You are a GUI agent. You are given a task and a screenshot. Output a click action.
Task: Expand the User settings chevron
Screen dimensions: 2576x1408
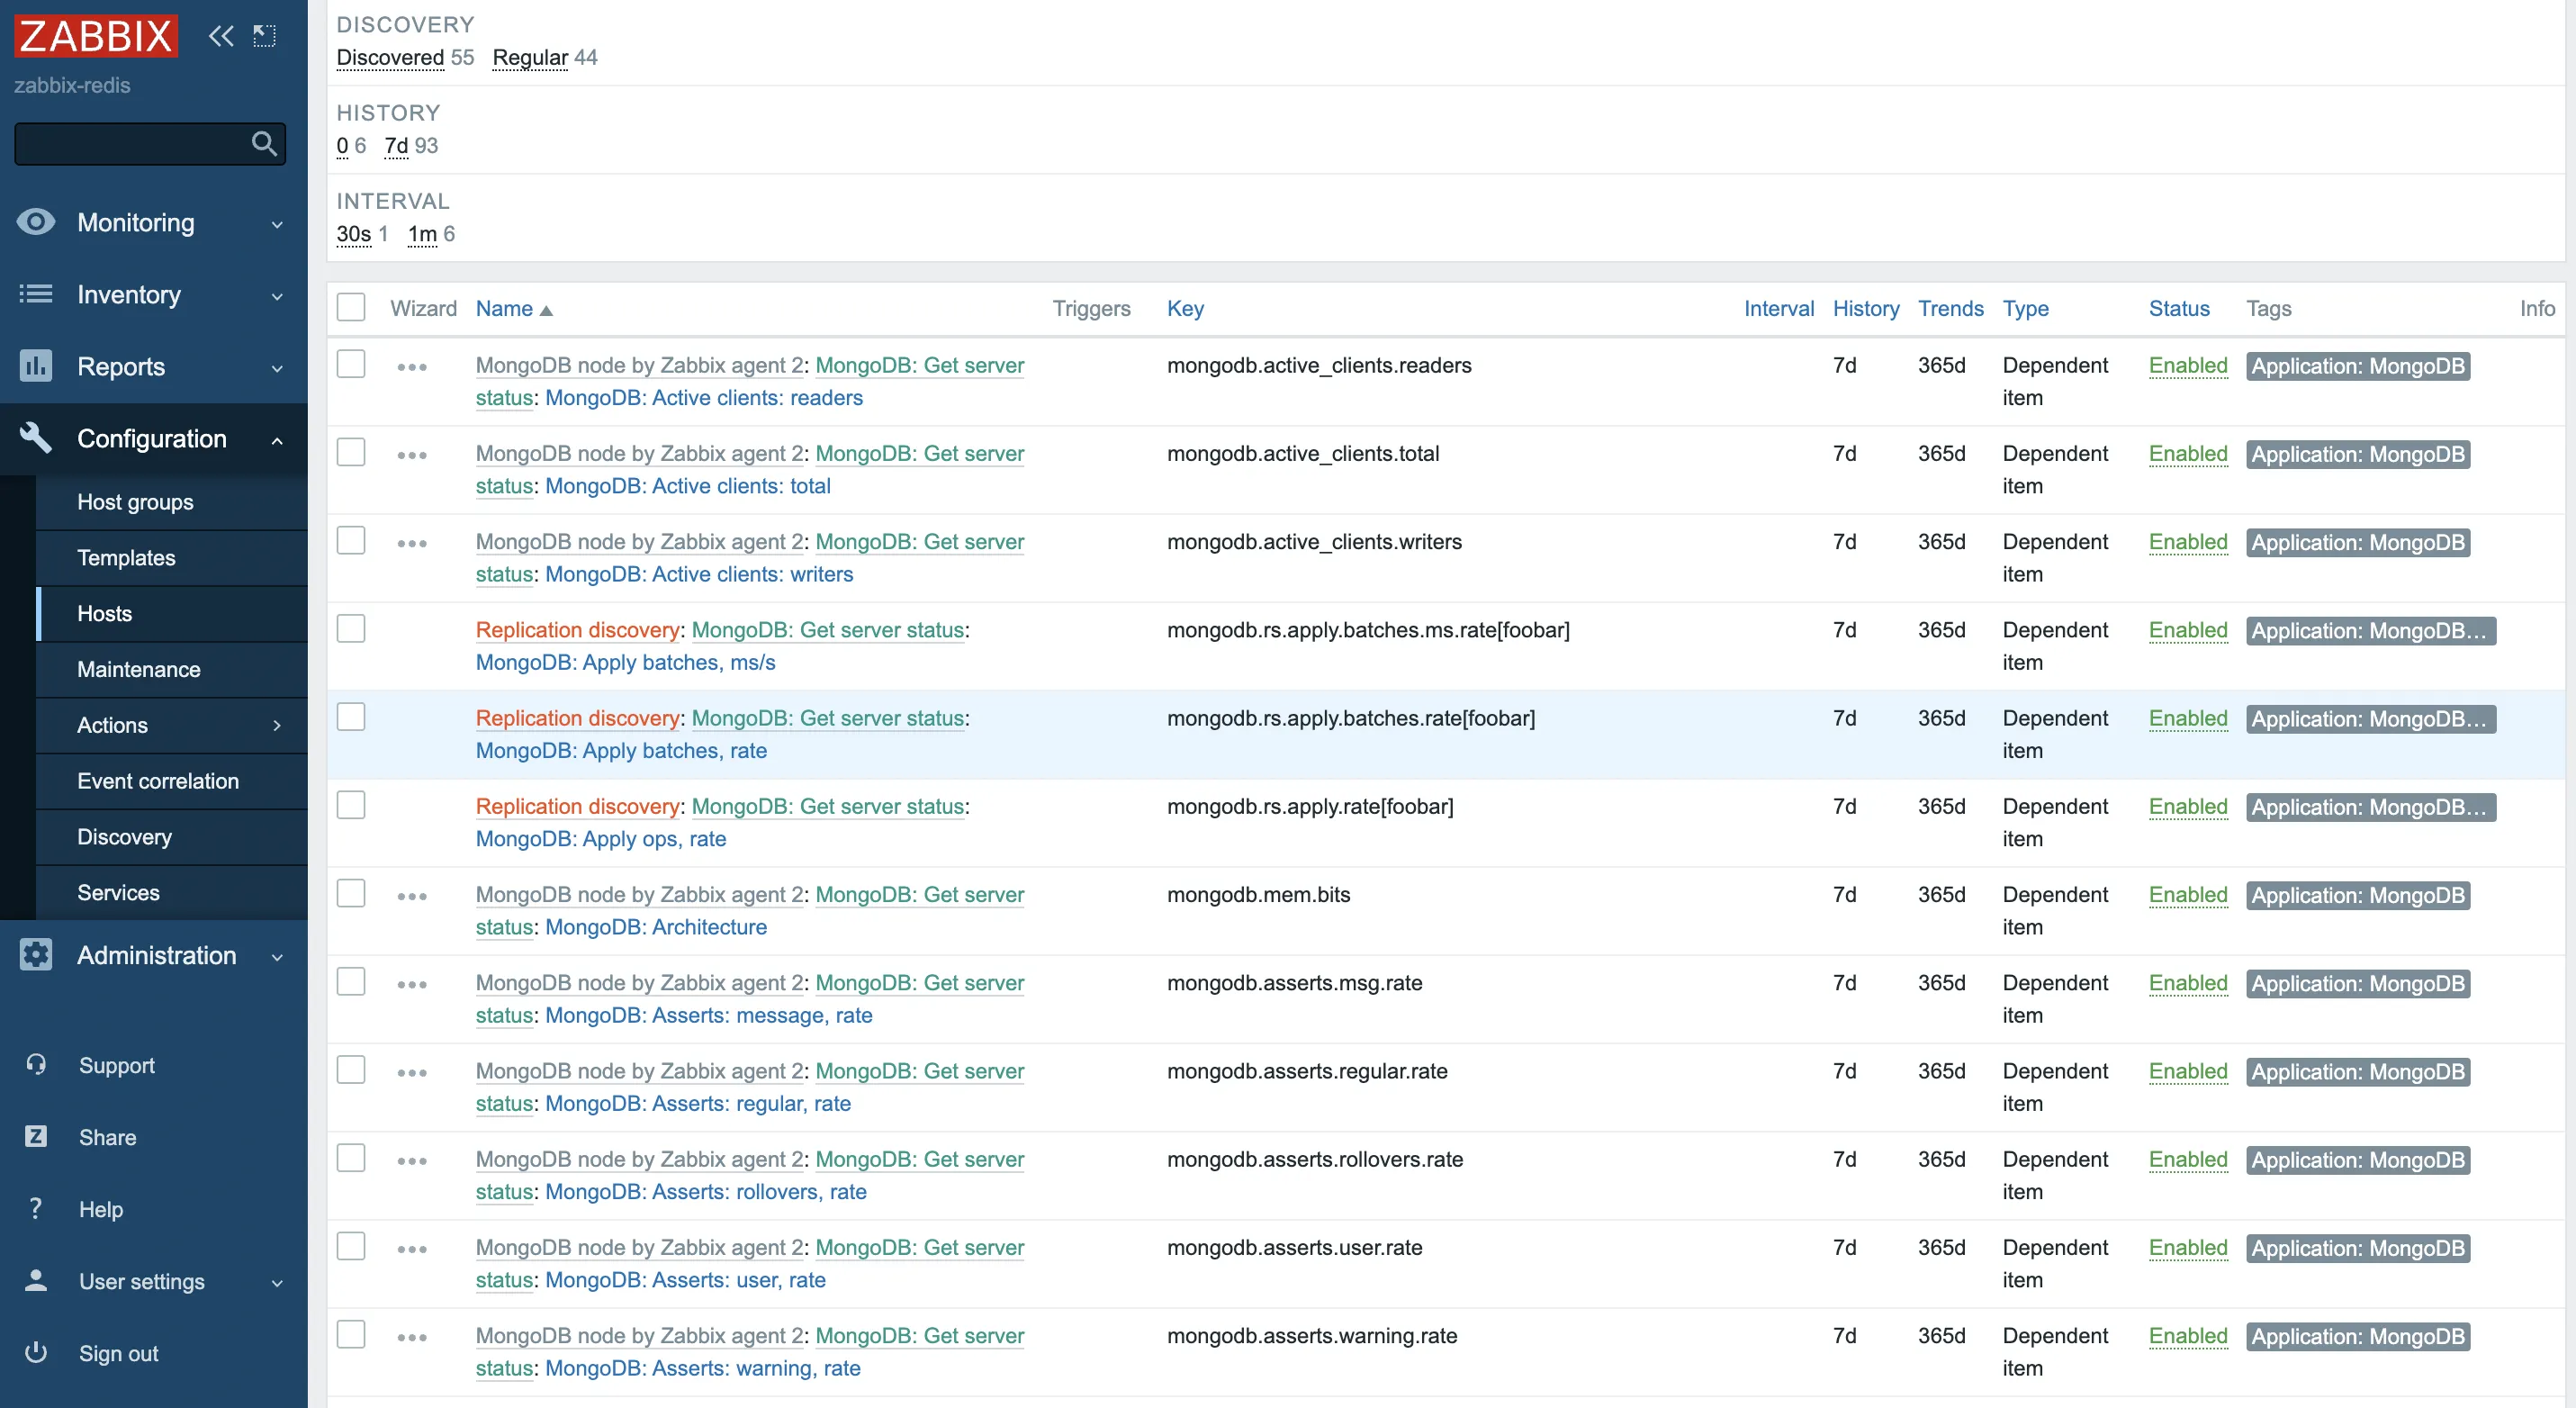(277, 1283)
